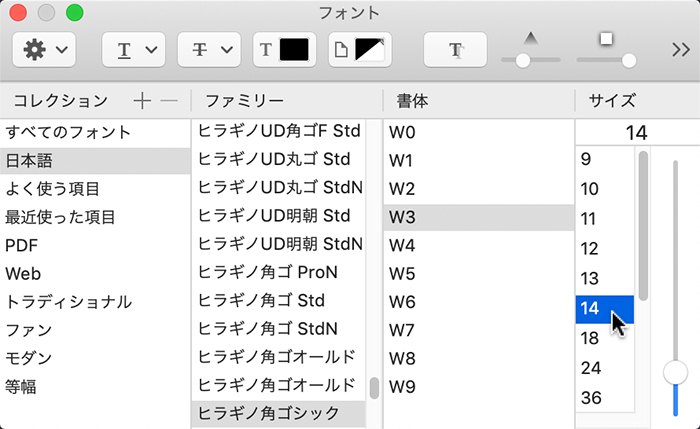
Task: Remove the collection with the minus icon
Action: point(169,100)
